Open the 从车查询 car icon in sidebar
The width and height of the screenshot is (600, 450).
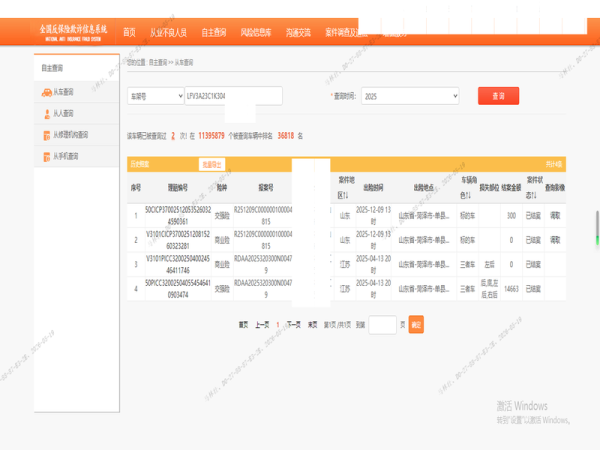point(47,92)
